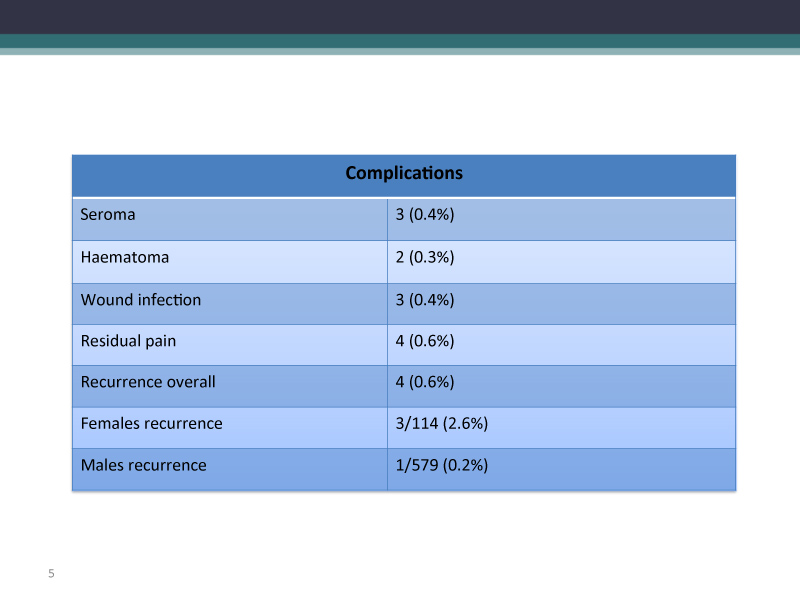Click the Residual pain value 4 (0.6%)
The width and height of the screenshot is (800, 600).
tap(424, 341)
